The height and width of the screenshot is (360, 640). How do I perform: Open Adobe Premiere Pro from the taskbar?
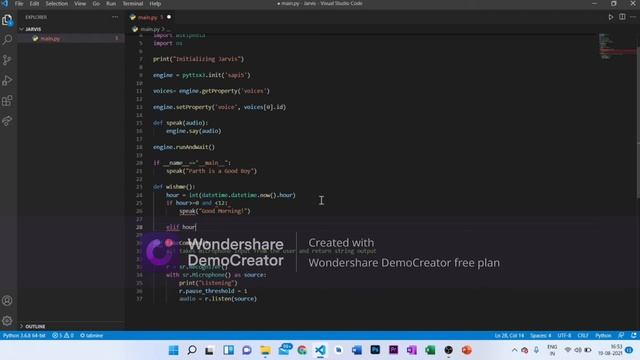393,350
